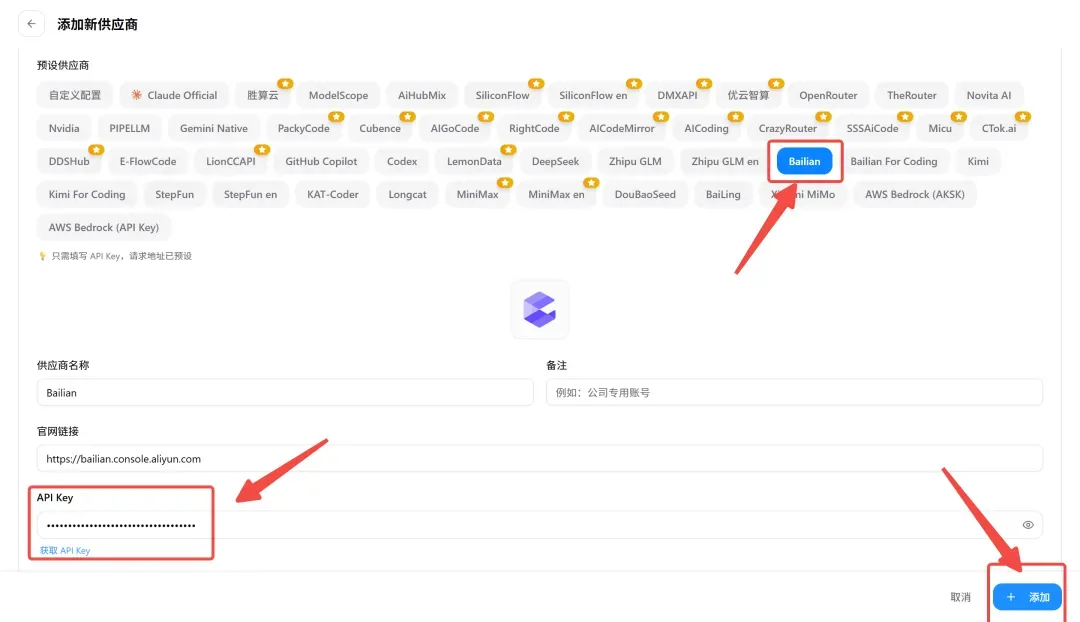Select the SiliconFlow en preset
Image resolution: width=1080 pixels, height=622 pixels.
pos(593,95)
